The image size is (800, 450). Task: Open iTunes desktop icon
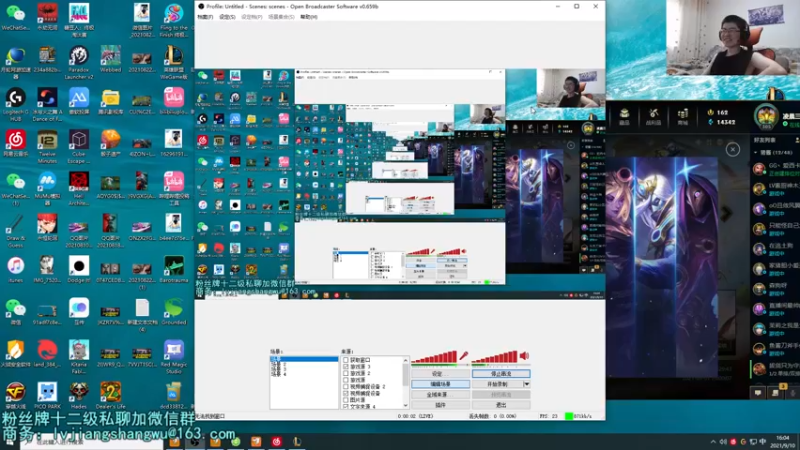15,269
